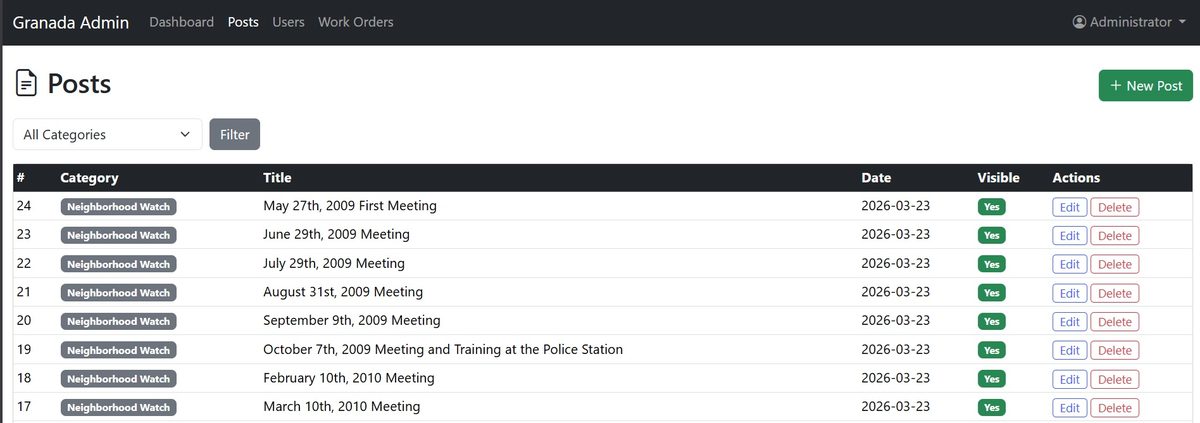Screen dimensions: 1200x423
Task: Click title "October 7th, 2009 Meeting and Training at the Police Station"
Action: click(443, 350)
